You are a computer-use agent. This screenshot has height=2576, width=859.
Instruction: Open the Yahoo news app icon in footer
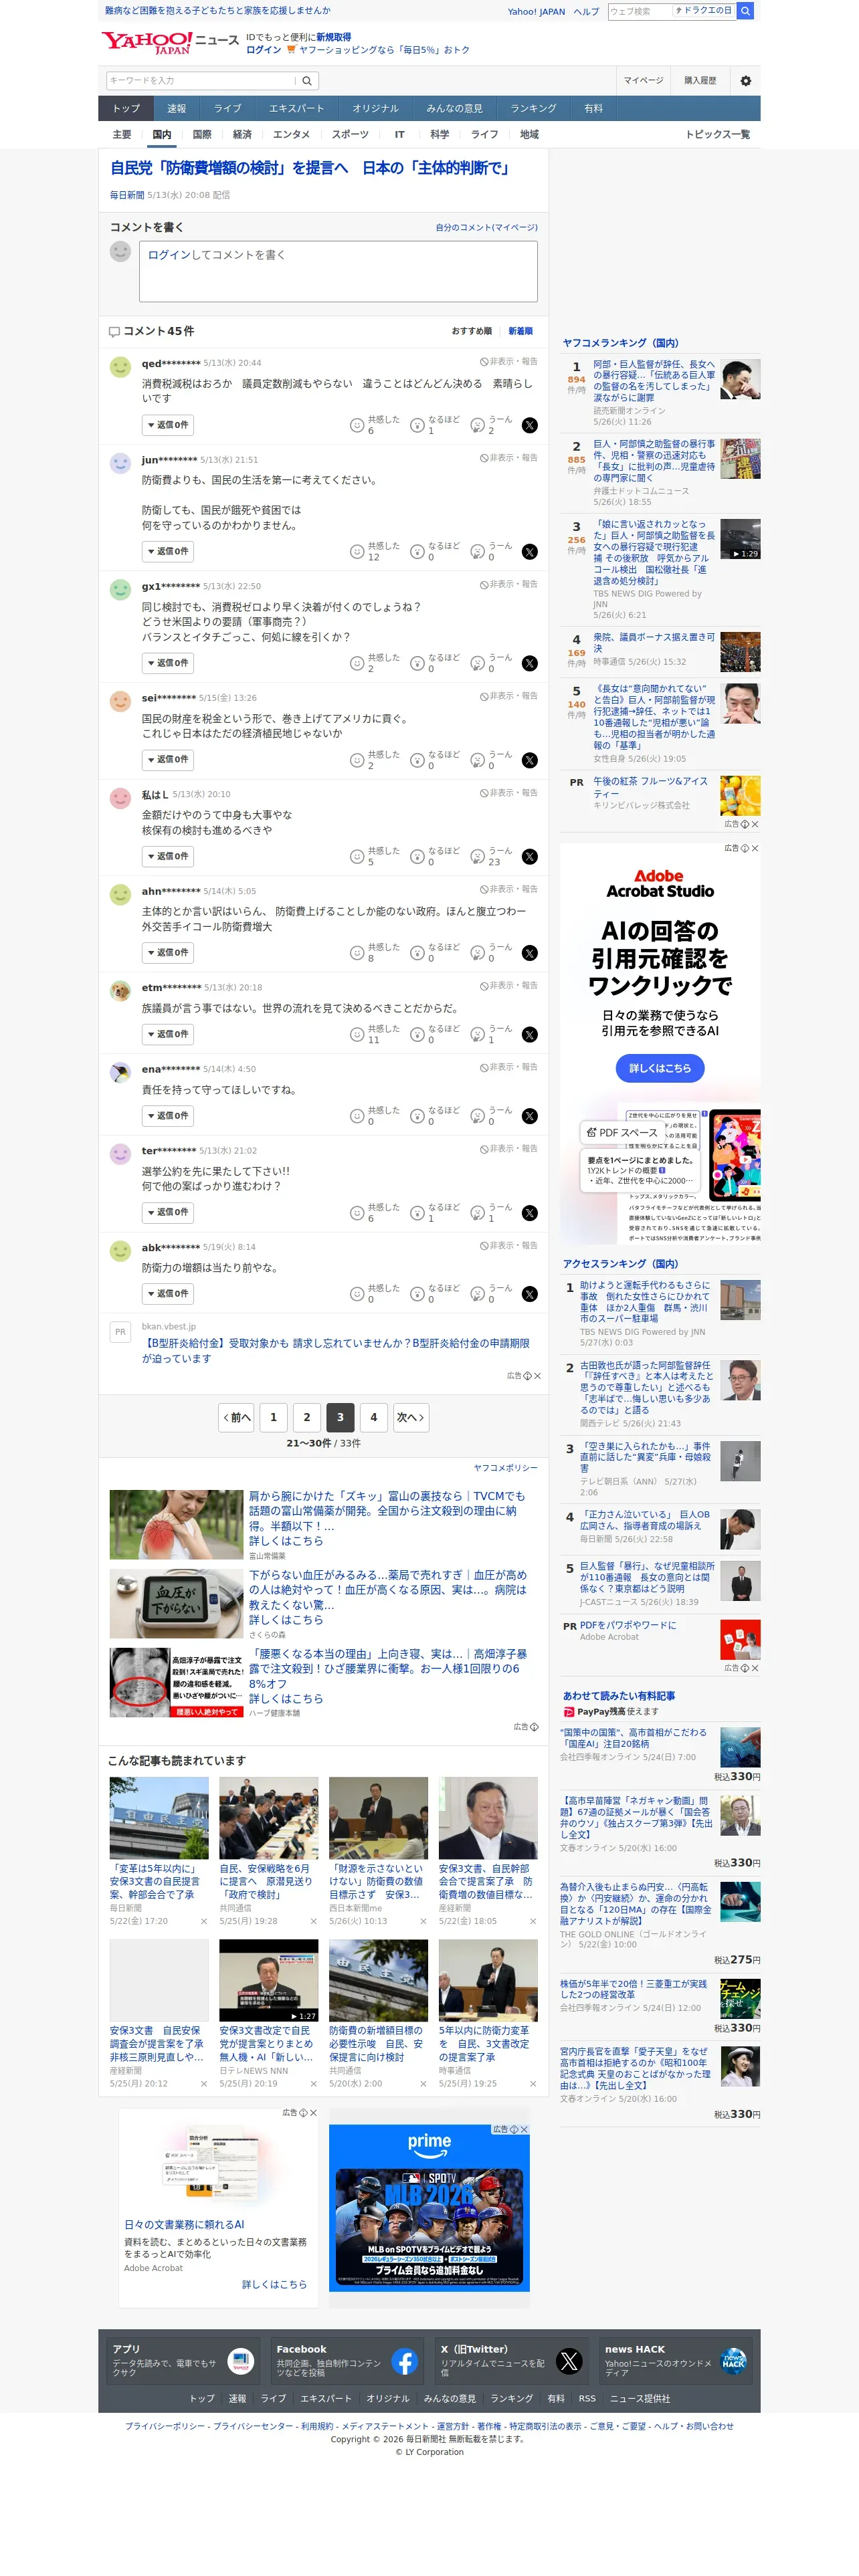click(x=240, y=2361)
